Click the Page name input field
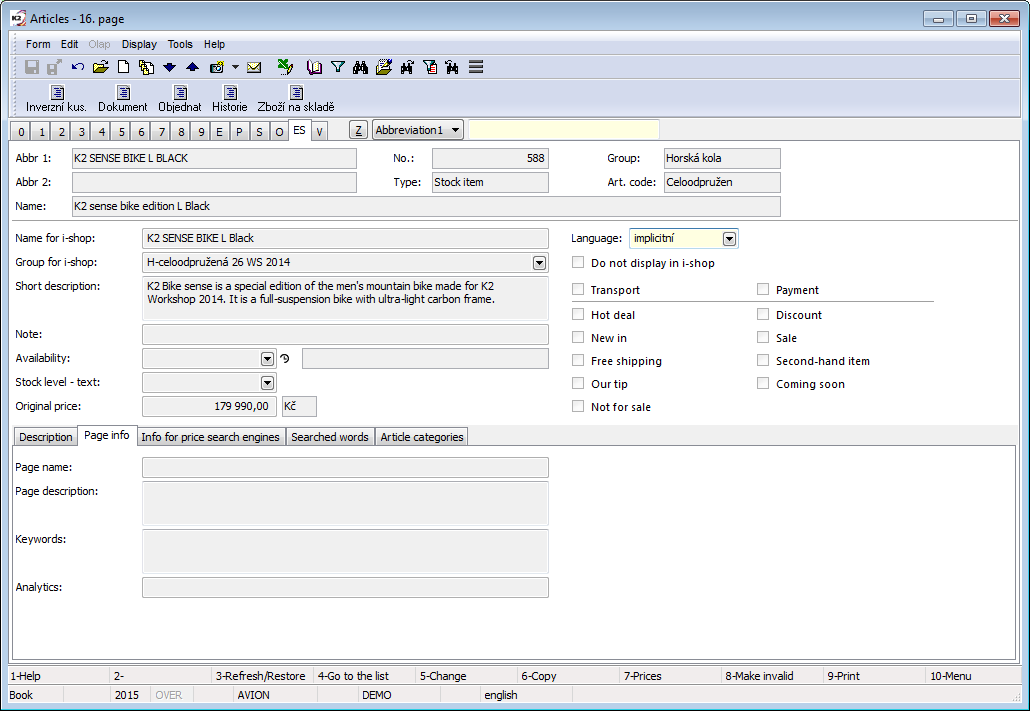Viewport: 1030px width, 711px height. [345, 468]
